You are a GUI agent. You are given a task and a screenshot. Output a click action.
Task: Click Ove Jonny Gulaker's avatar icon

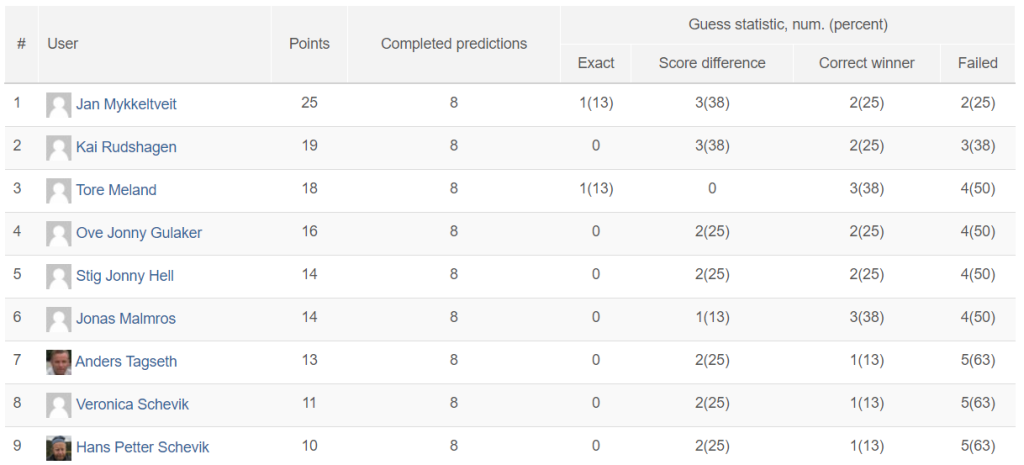pos(59,234)
